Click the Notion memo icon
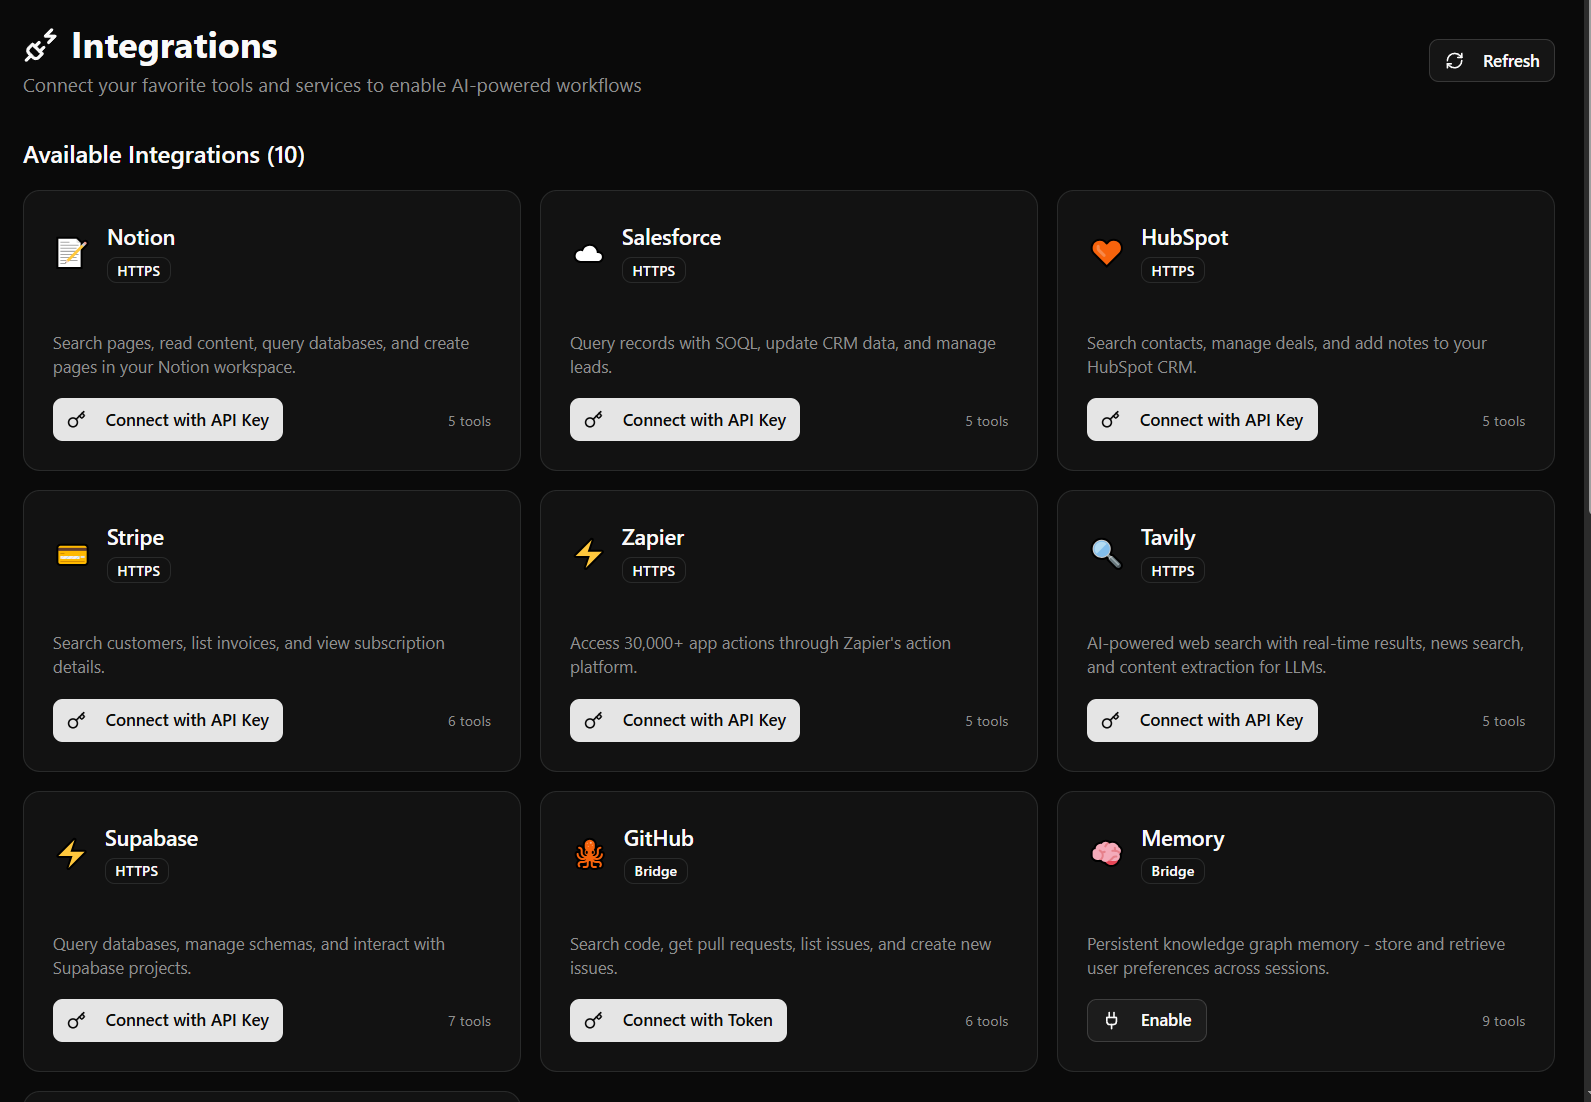 click(x=71, y=253)
